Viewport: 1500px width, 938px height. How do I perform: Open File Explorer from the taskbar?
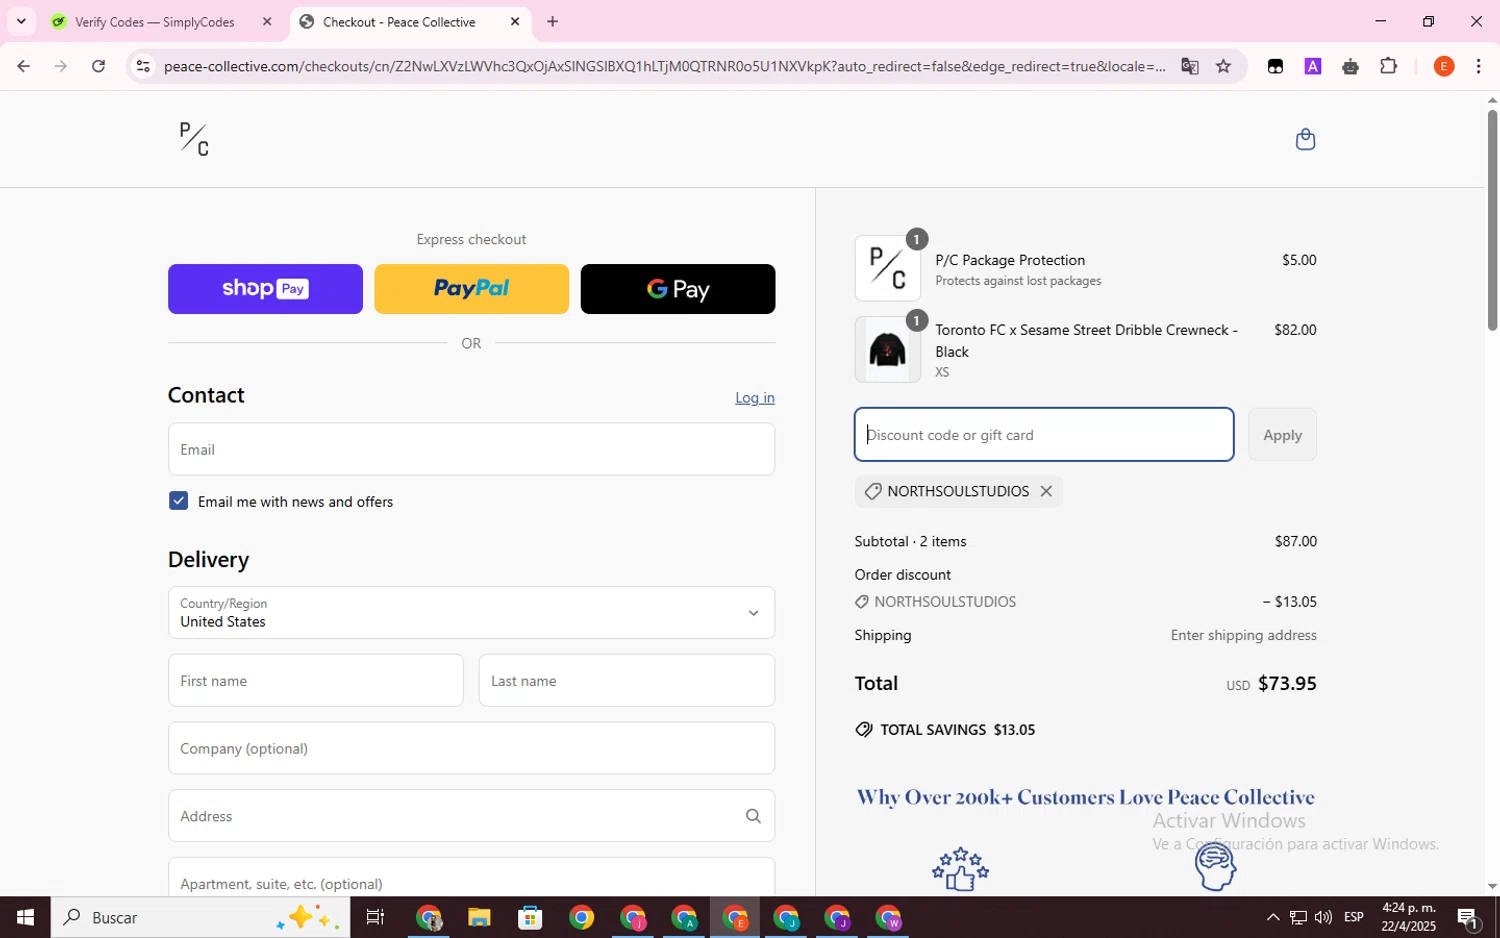click(479, 917)
